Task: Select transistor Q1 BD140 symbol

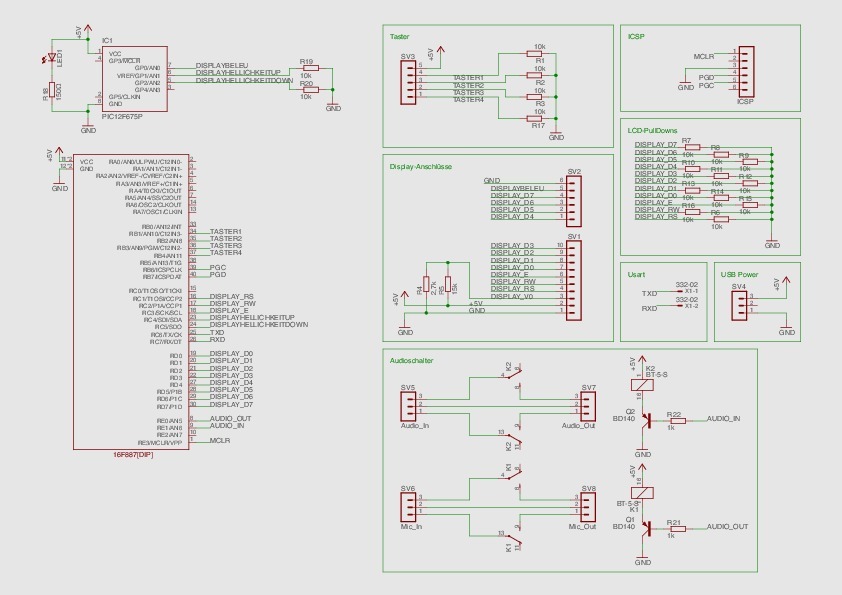Action: pyautogui.click(x=646, y=528)
